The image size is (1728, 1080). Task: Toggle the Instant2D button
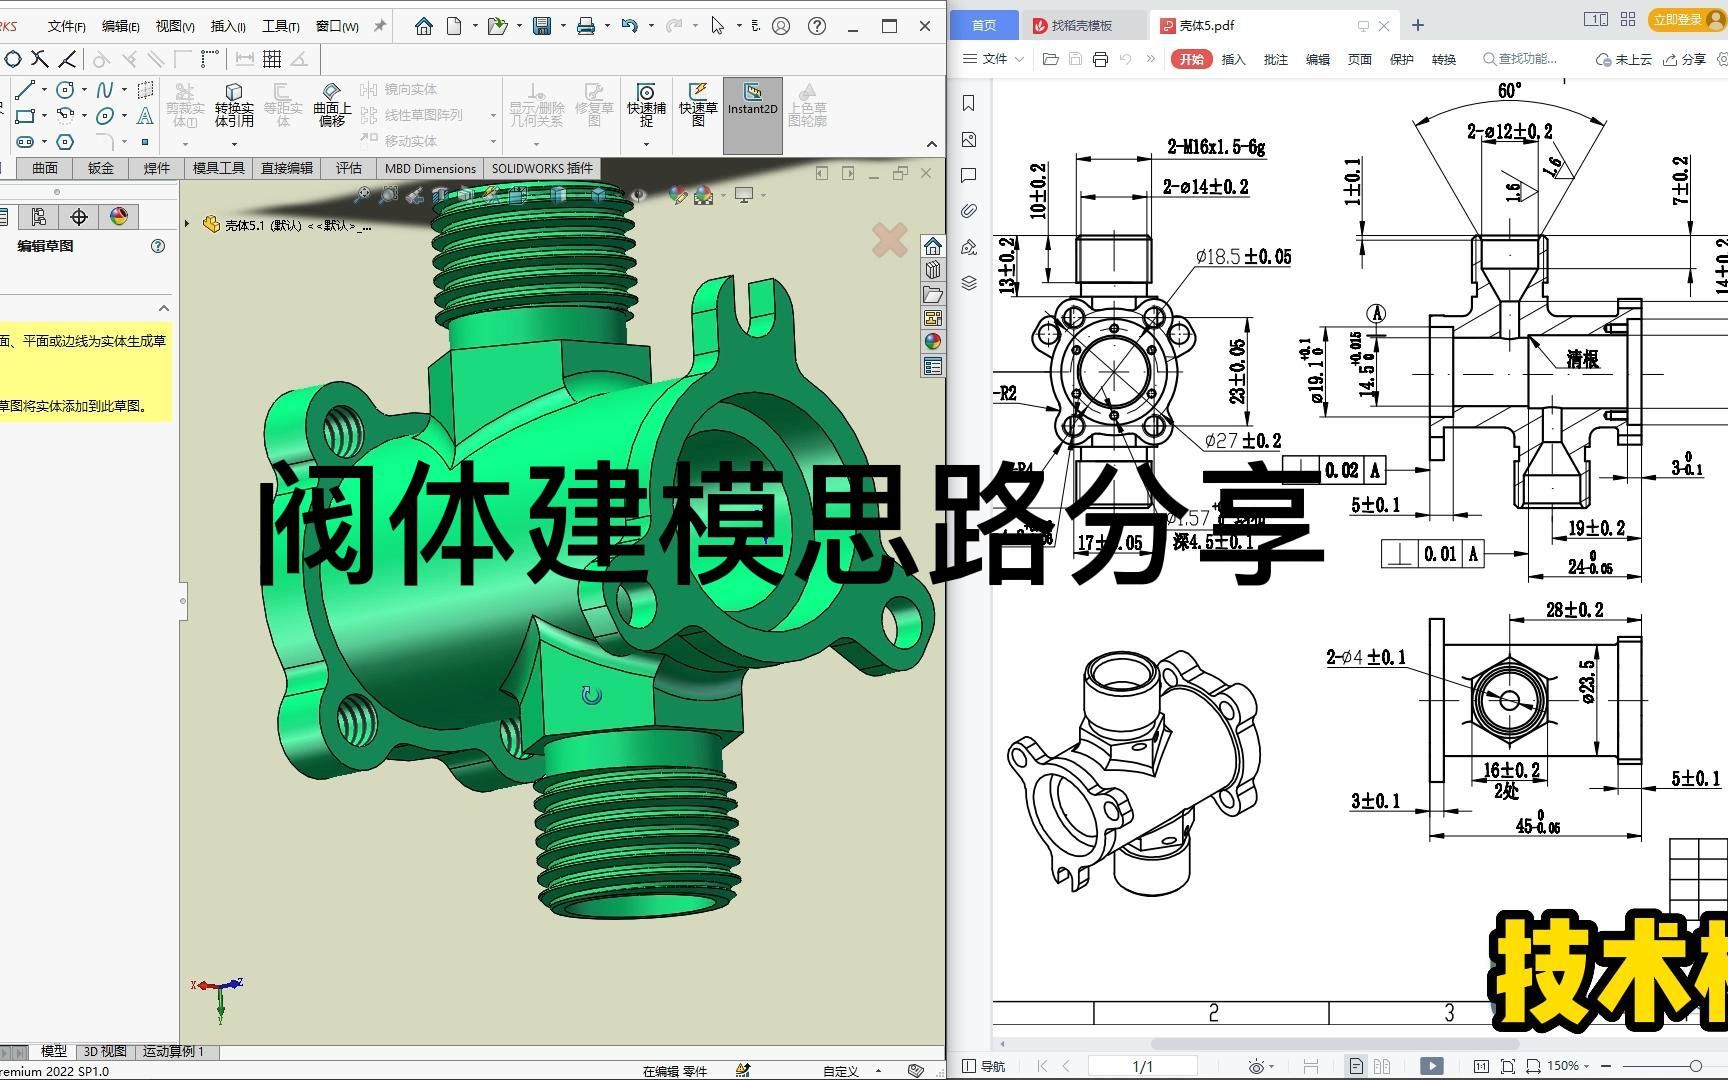(x=752, y=116)
